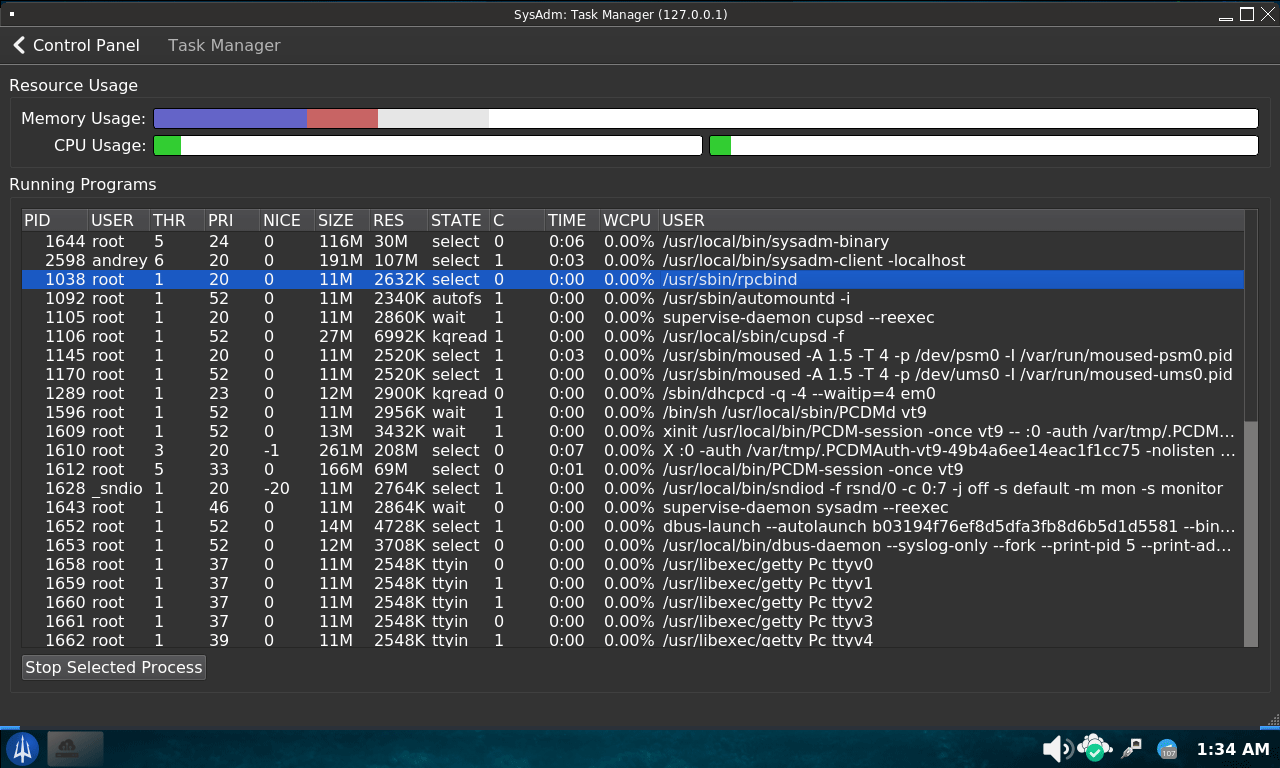Screen dimensions: 1280x768
Task: Maximize the Task Manager window
Action: click(1246, 14)
